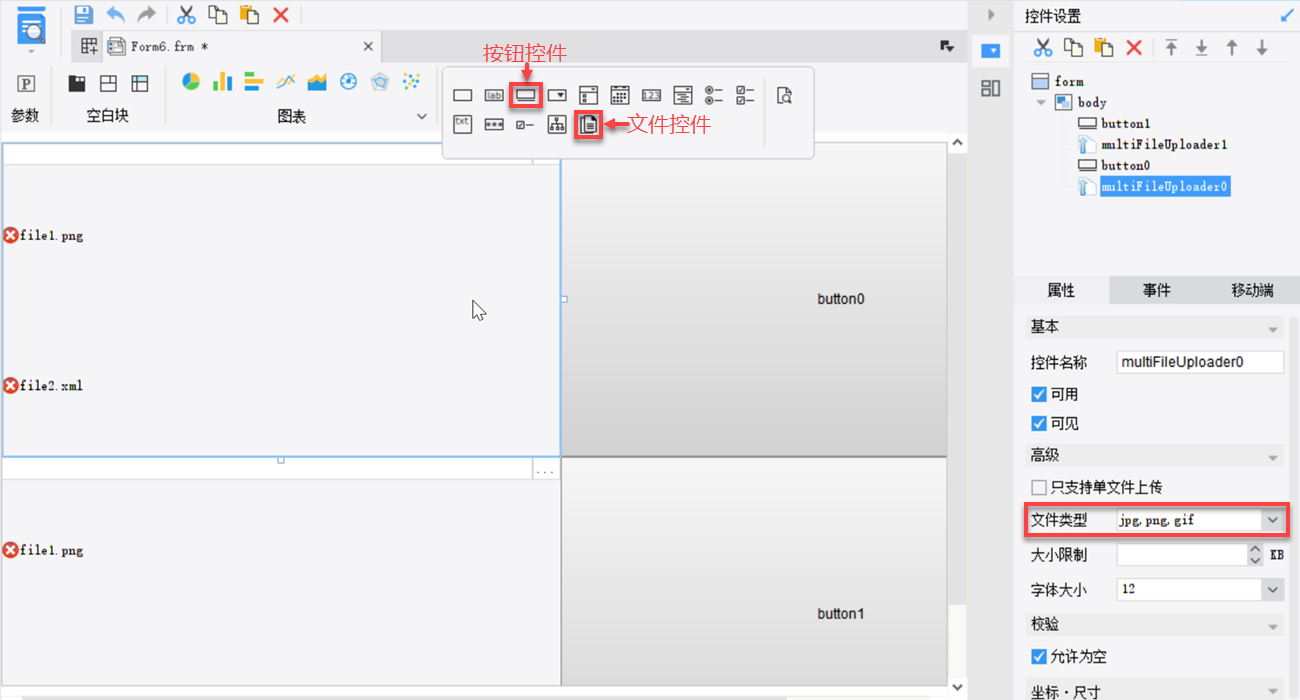Click the button1 widget on canvas
The width and height of the screenshot is (1300, 700).
tap(754, 572)
